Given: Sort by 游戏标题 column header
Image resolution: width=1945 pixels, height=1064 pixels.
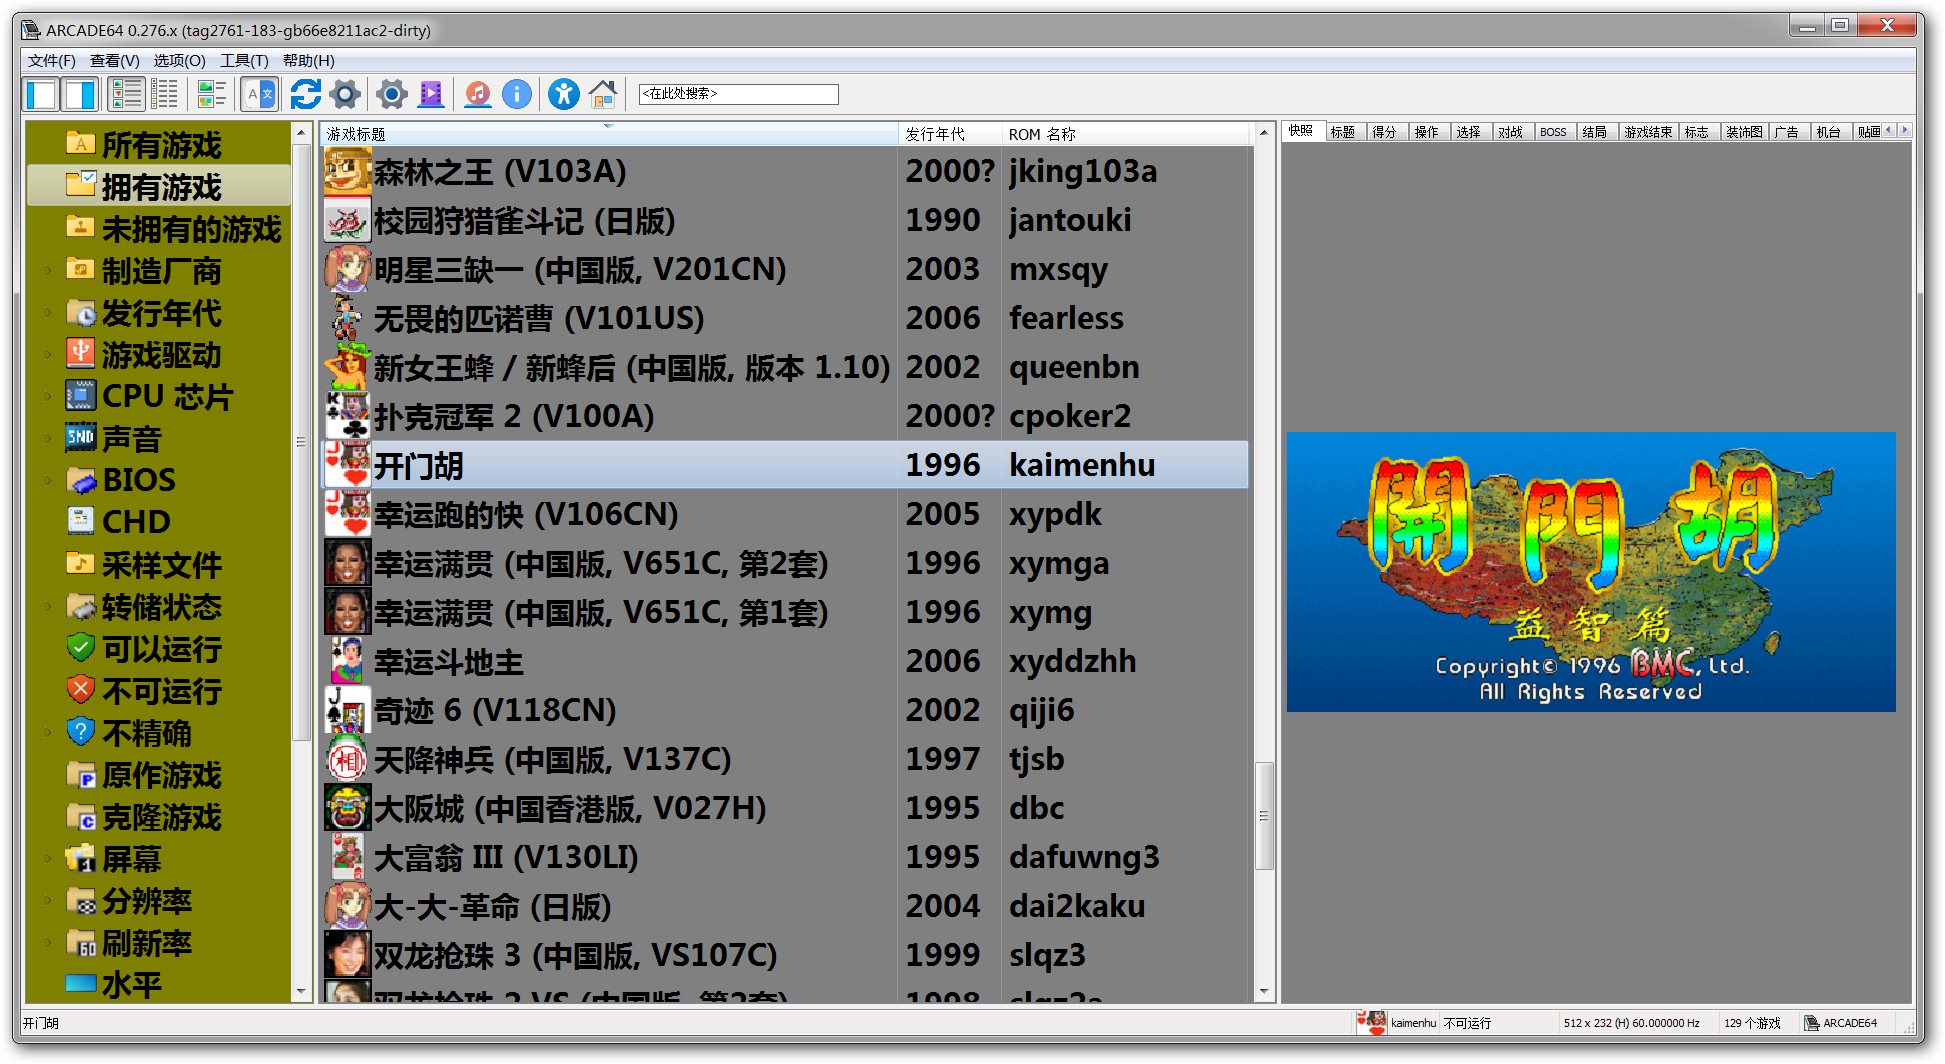Looking at the screenshot, I should pyautogui.click(x=609, y=134).
